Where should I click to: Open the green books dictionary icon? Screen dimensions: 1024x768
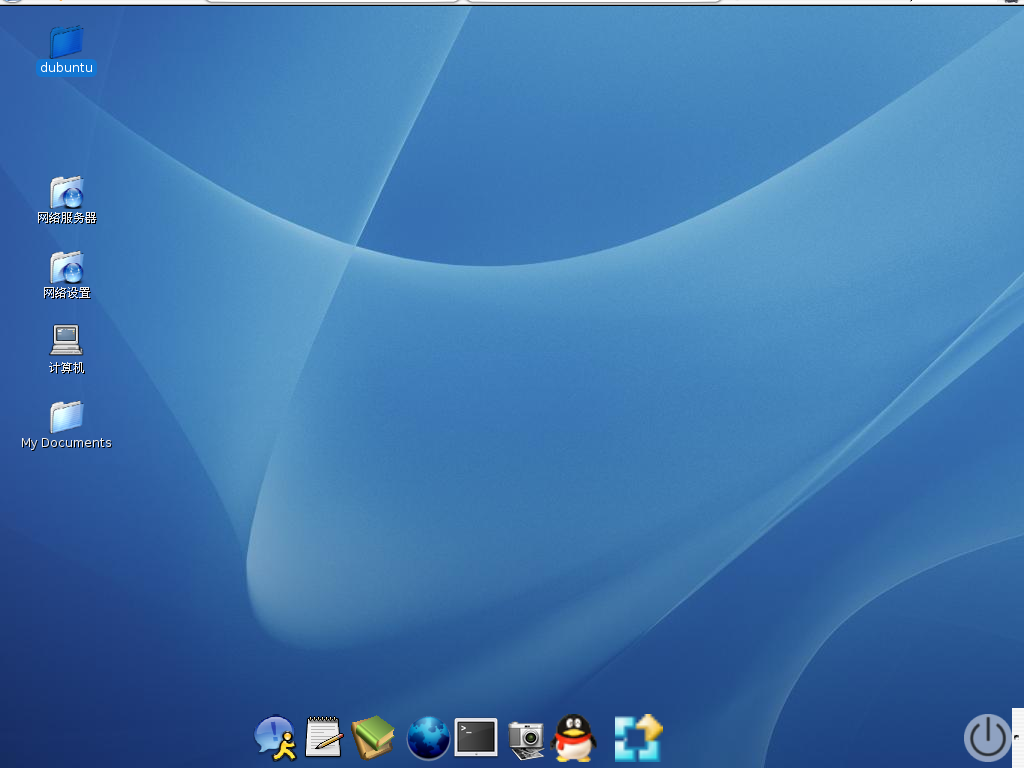click(x=373, y=737)
